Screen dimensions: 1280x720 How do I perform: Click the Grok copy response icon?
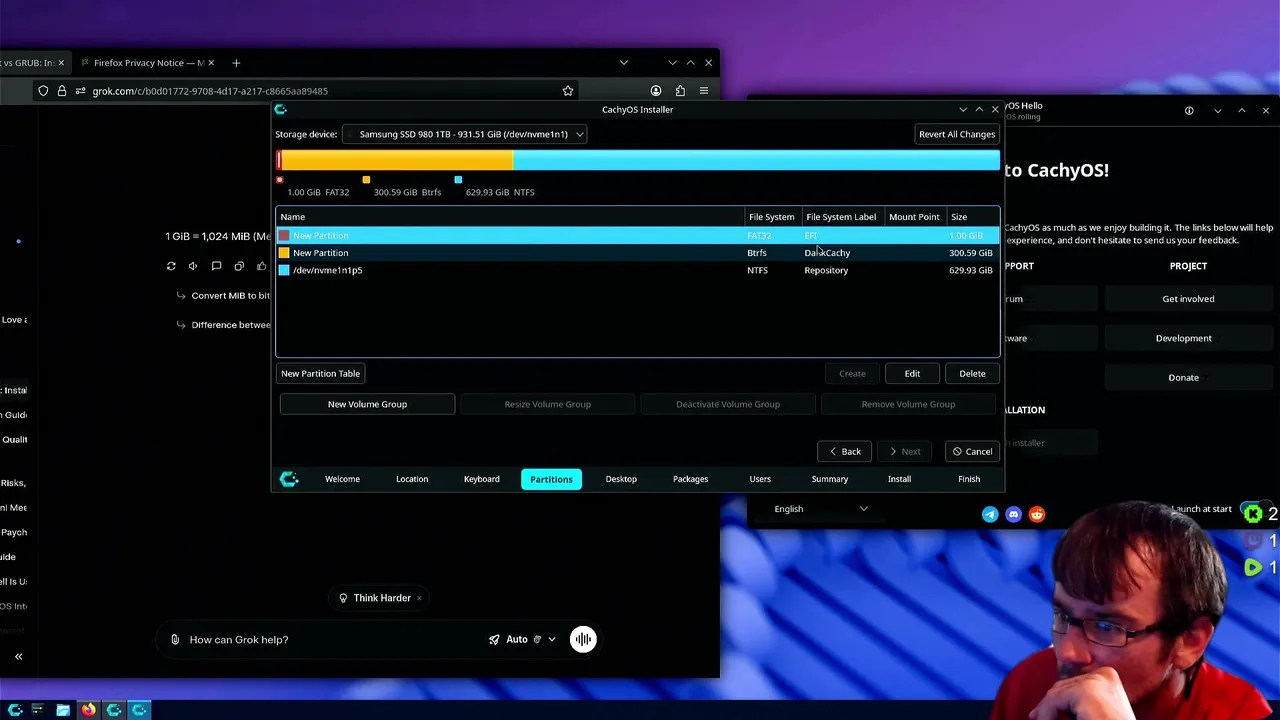click(x=239, y=266)
